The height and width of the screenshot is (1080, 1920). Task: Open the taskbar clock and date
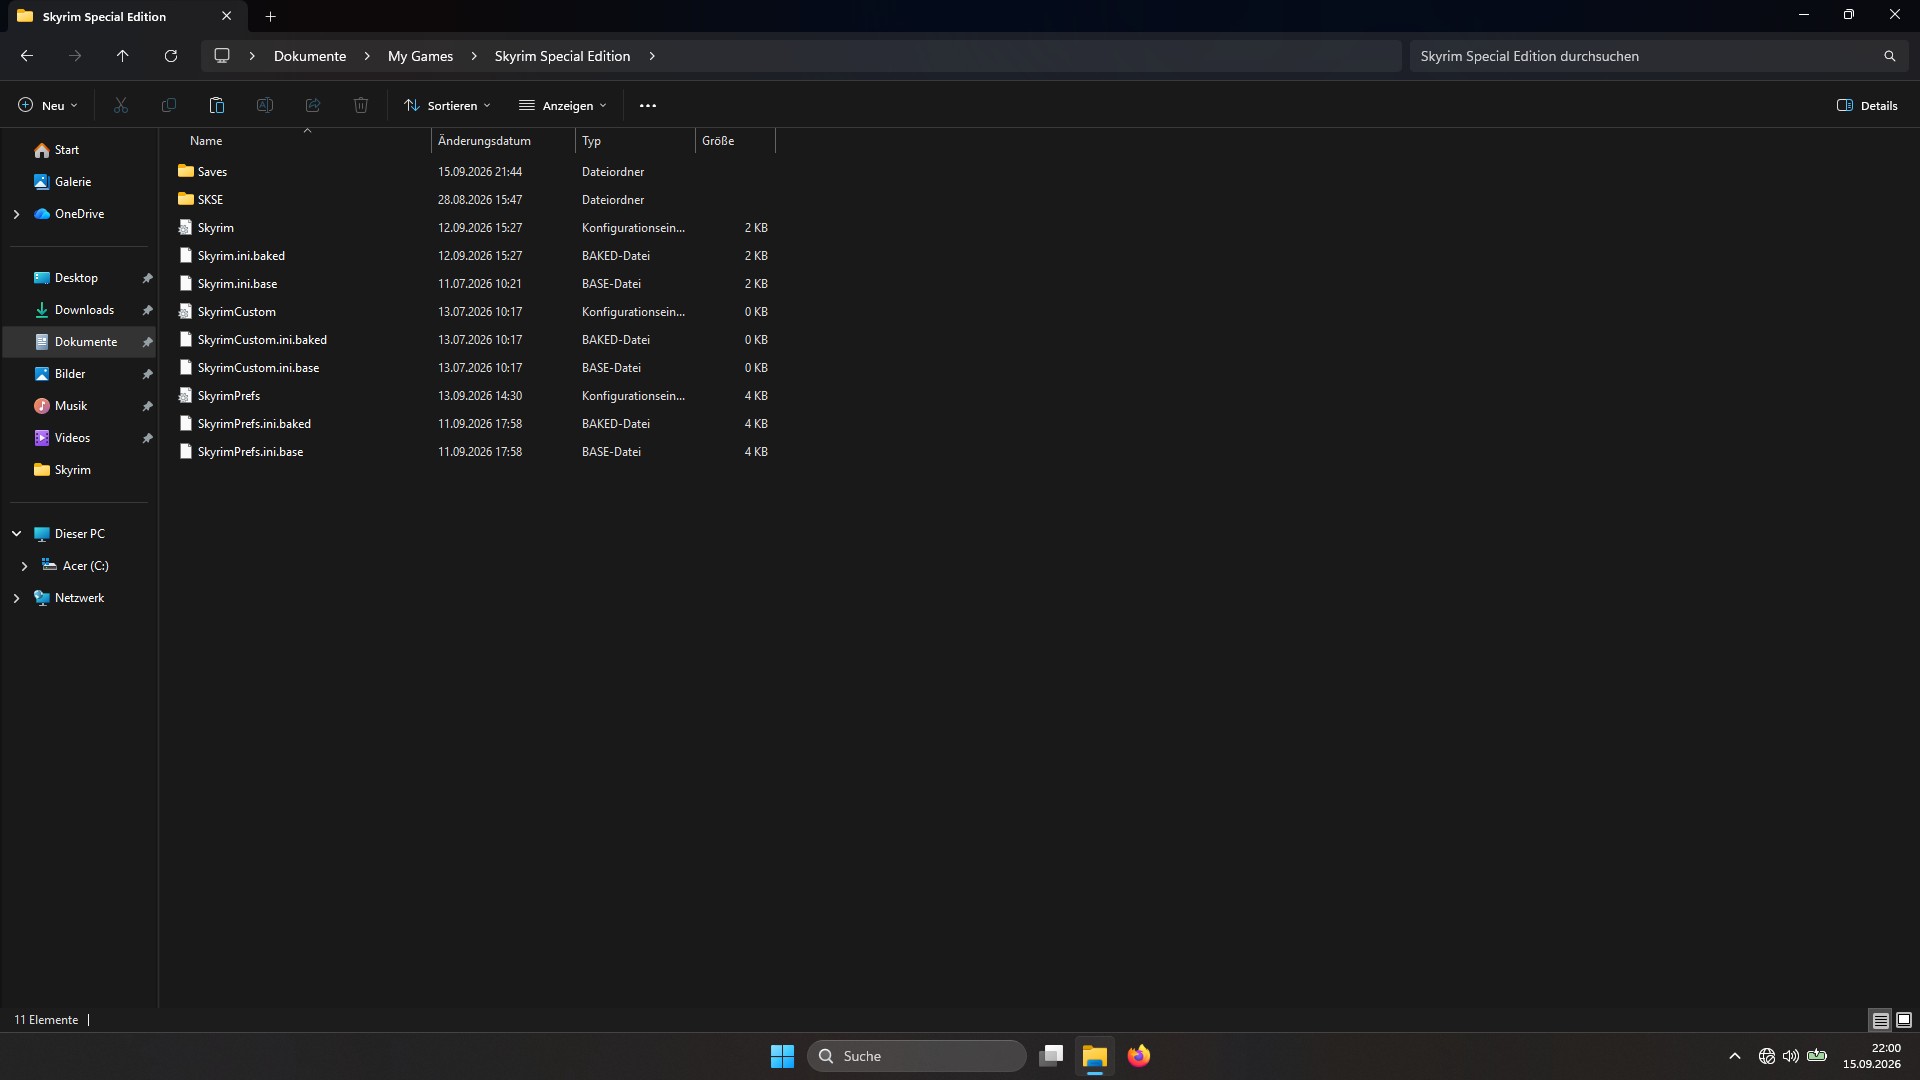click(x=1872, y=1056)
